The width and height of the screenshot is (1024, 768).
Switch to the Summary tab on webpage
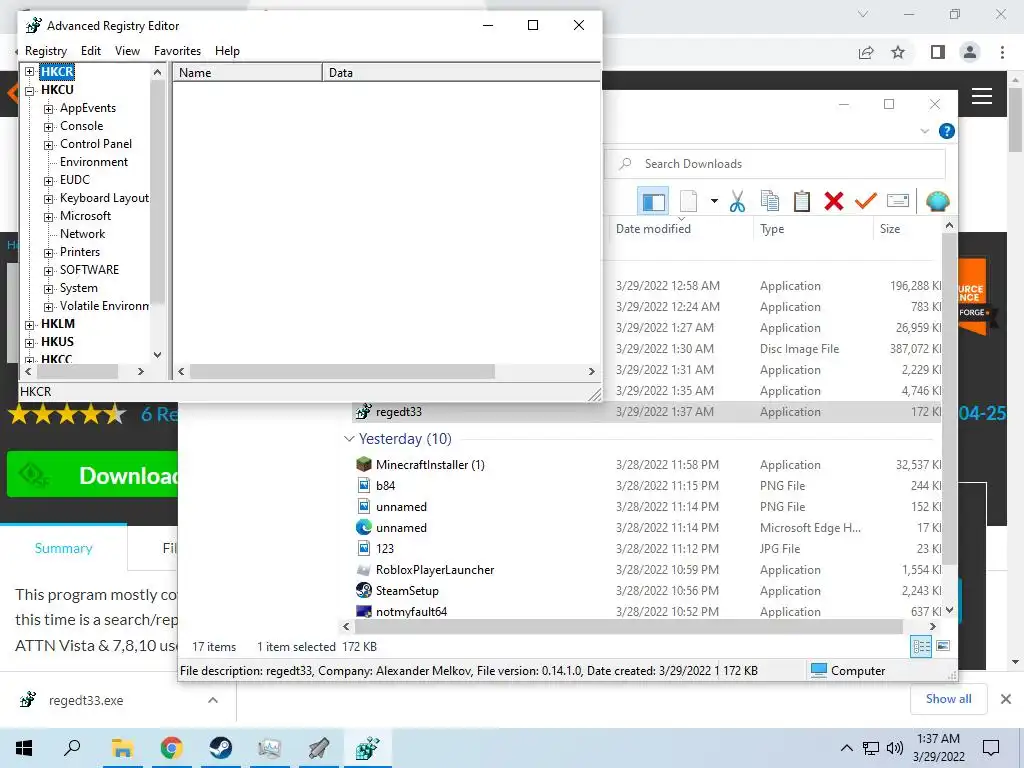63,549
